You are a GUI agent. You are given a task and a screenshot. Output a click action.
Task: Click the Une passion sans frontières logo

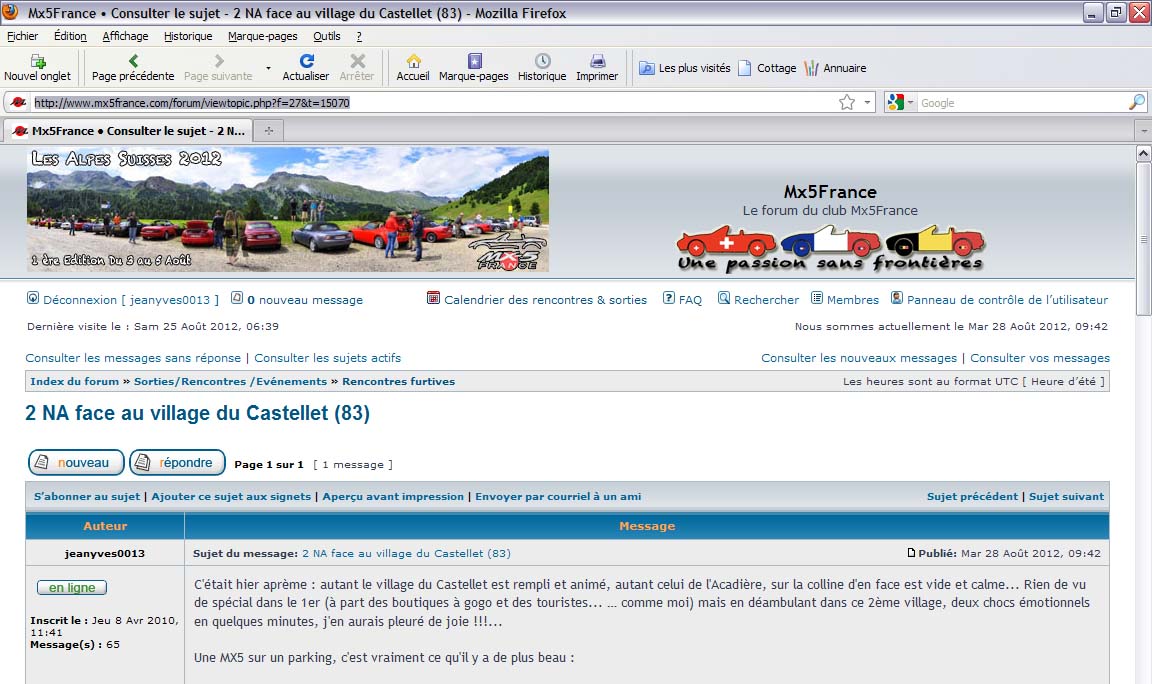pyautogui.click(x=830, y=249)
